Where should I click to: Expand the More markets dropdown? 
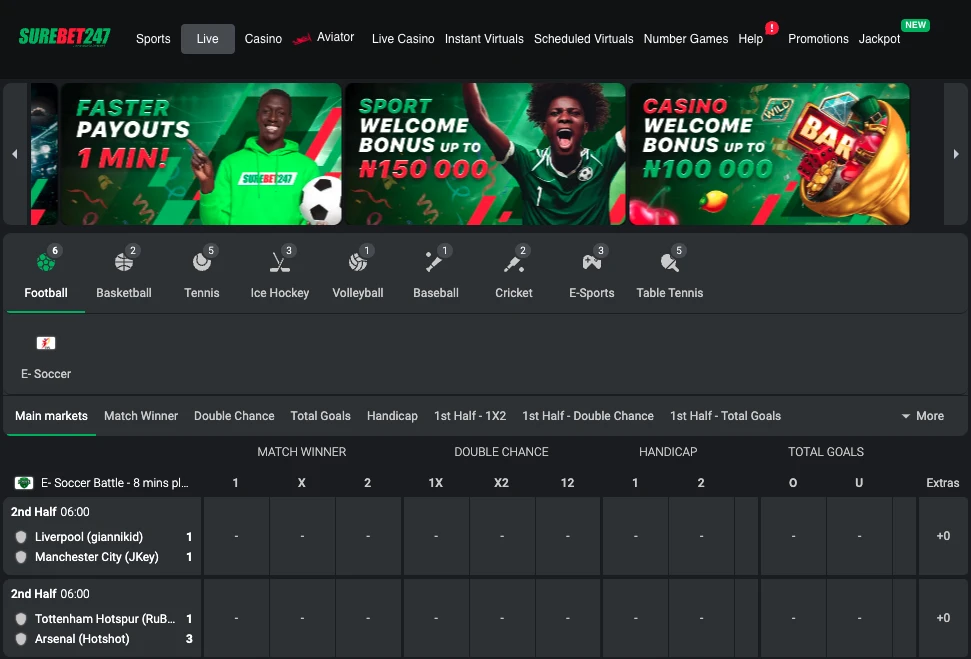click(922, 416)
